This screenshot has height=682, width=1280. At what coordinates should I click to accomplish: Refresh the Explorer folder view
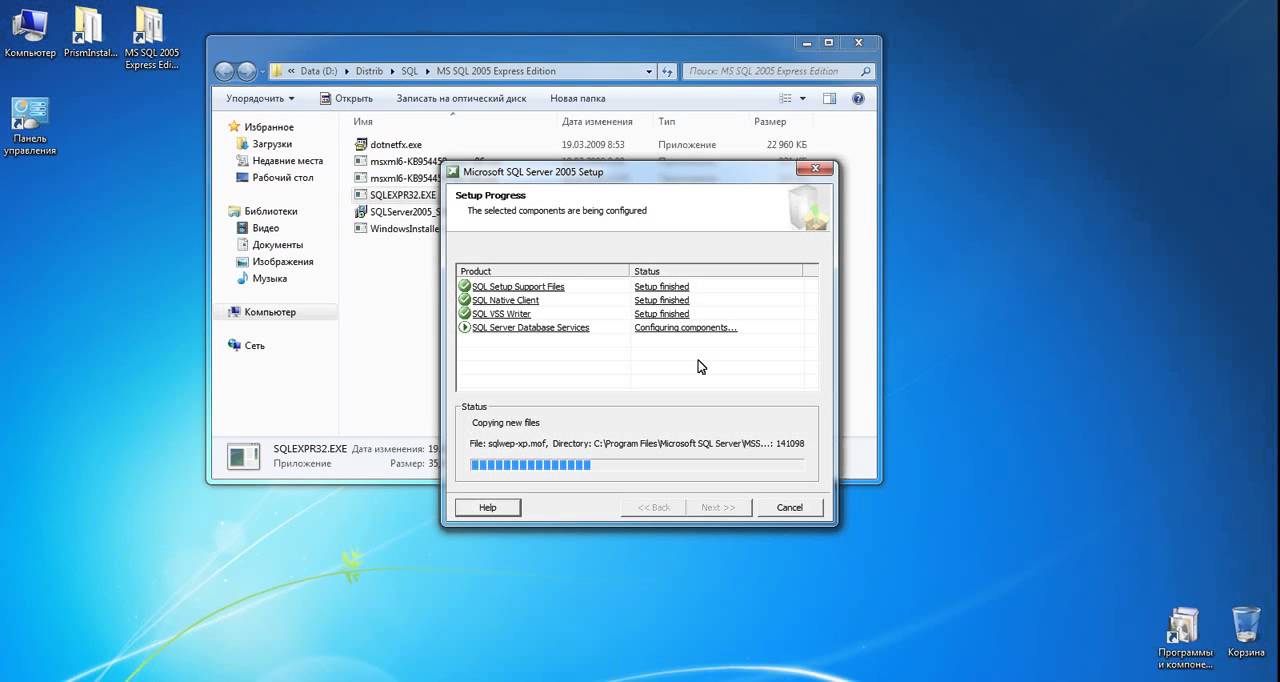coord(668,72)
